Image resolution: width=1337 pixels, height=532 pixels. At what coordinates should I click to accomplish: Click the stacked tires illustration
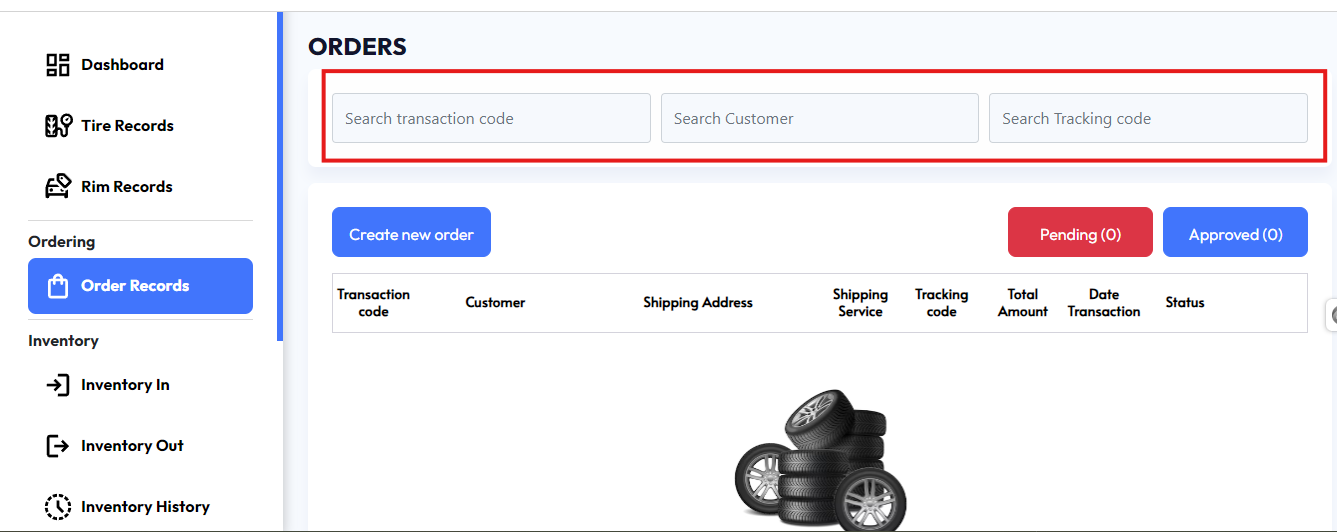820,460
